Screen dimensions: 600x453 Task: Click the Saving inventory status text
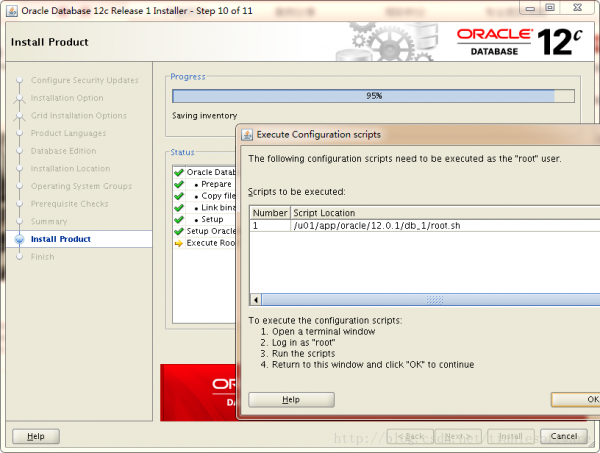[205, 116]
